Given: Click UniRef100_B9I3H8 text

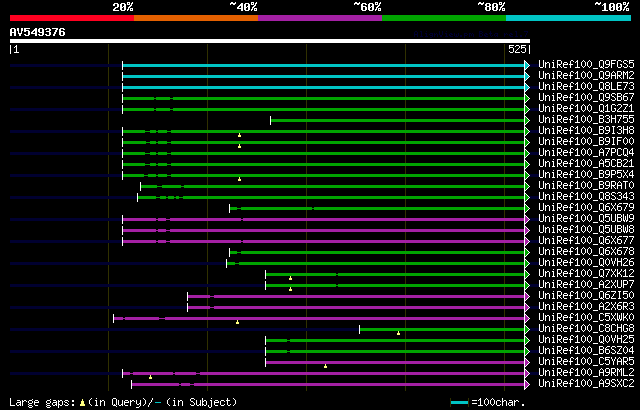Looking at the screenshot, I should pyautogui.click(x=586, y=131).
